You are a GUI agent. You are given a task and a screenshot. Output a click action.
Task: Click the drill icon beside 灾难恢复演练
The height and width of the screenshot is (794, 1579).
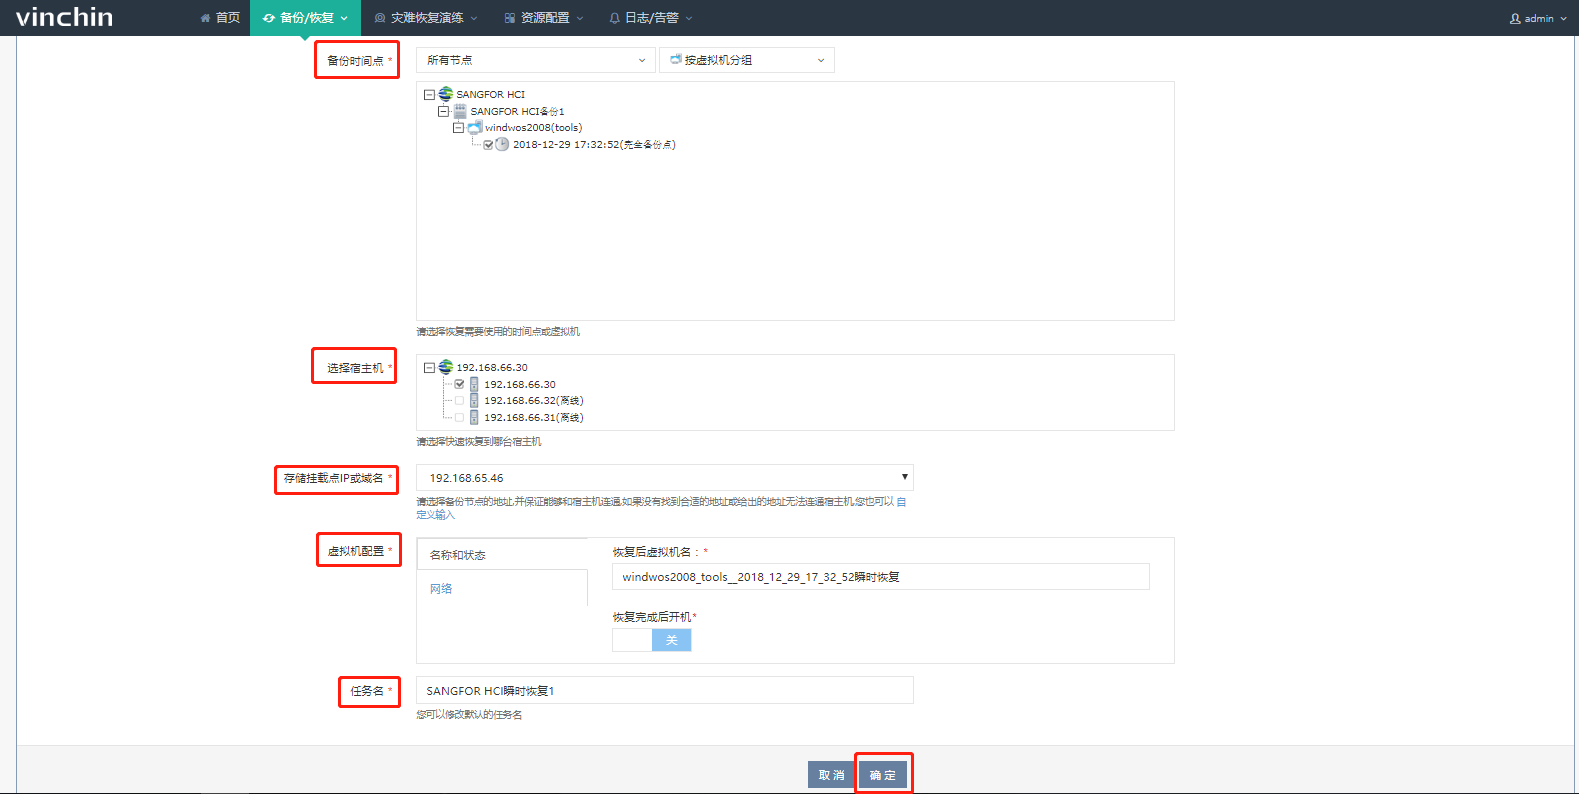click(x=380, y=18)
